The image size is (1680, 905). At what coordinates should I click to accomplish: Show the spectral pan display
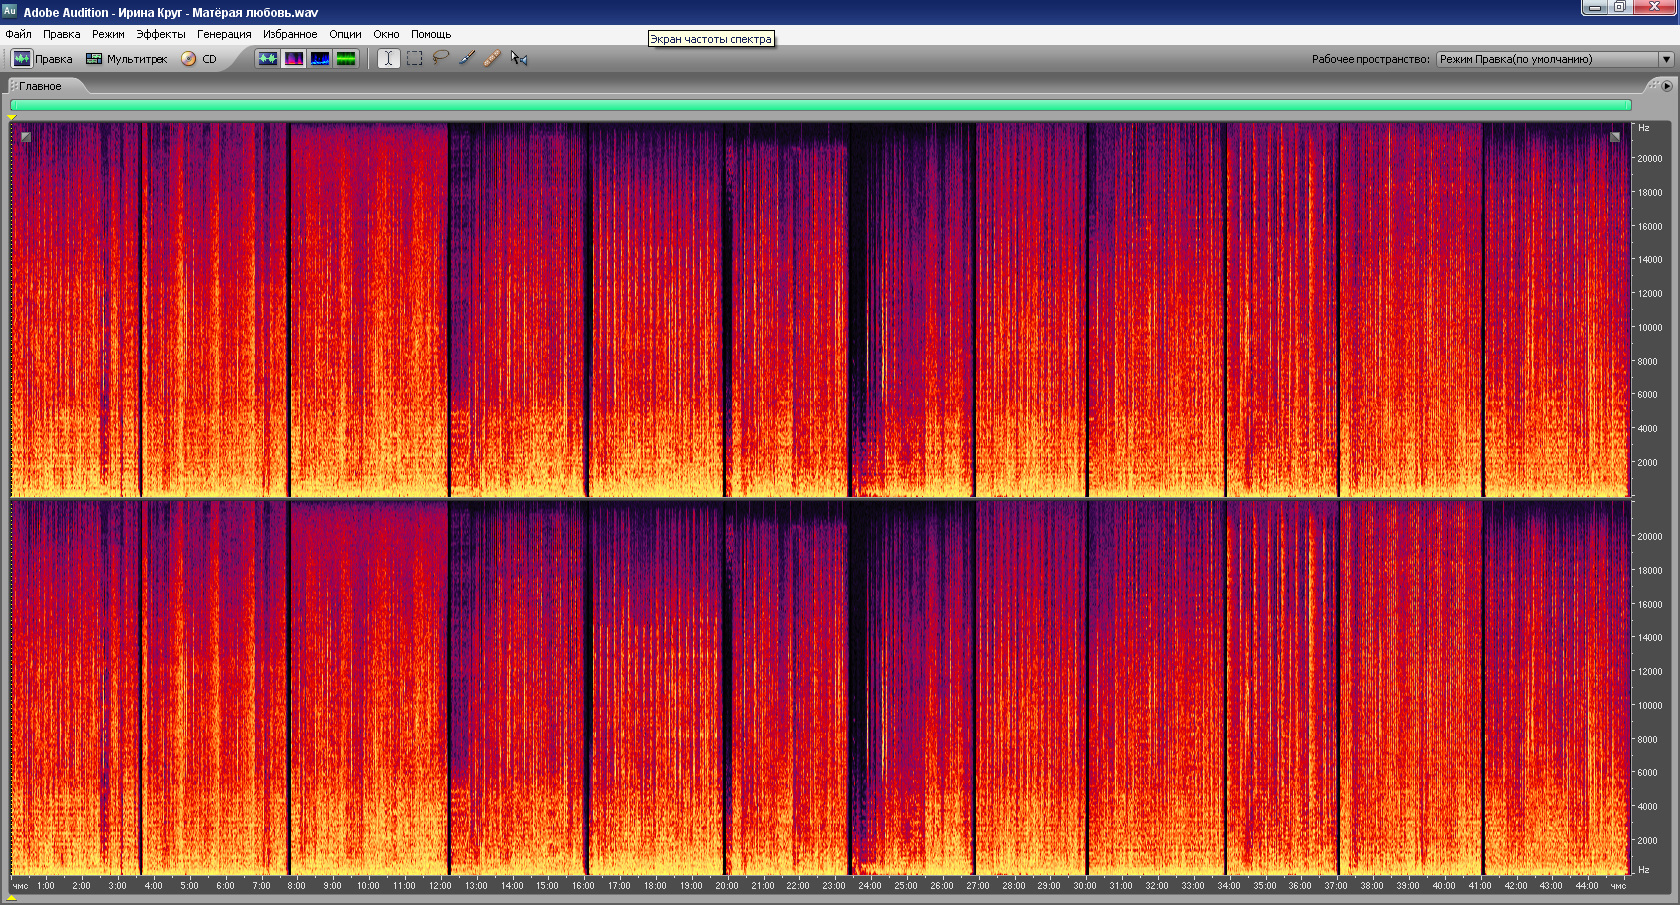click(x=320, y=59)
